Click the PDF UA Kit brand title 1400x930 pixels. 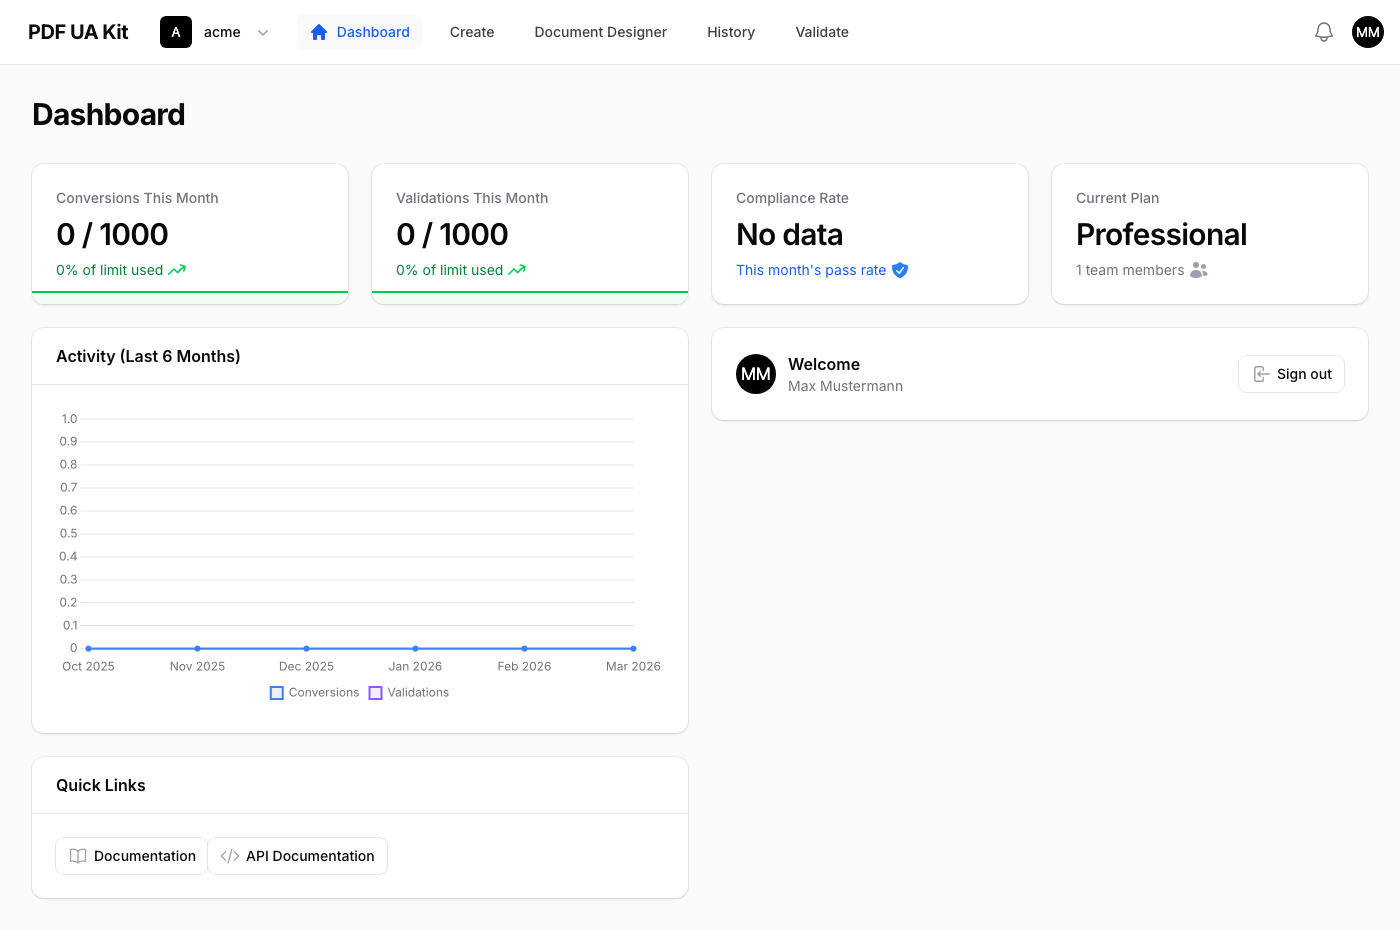(x=78, y=32)
